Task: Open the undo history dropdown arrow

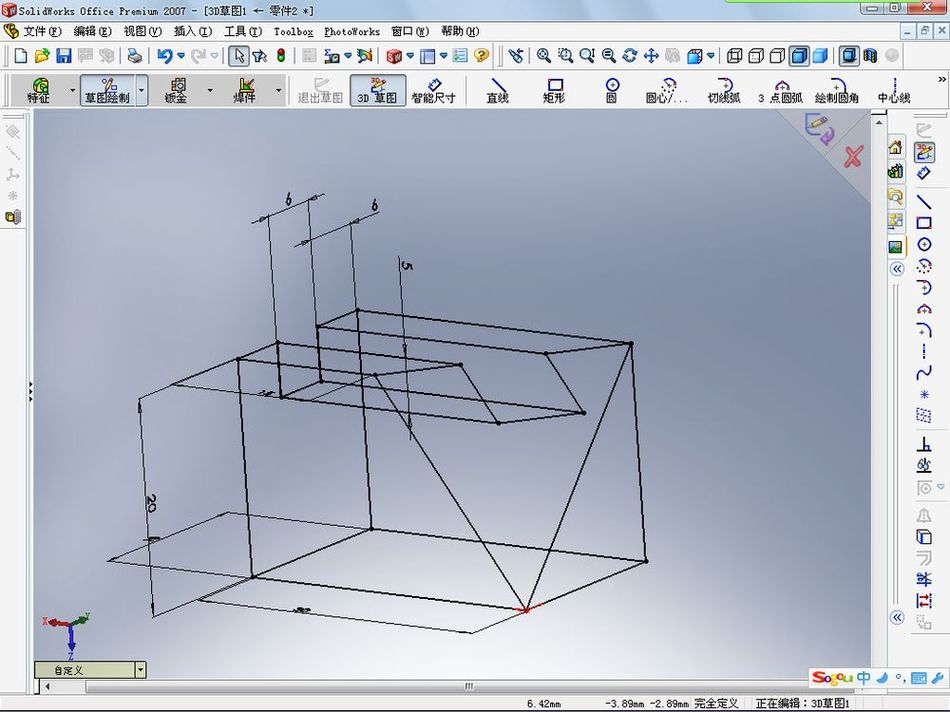Action: pos(181,56)
